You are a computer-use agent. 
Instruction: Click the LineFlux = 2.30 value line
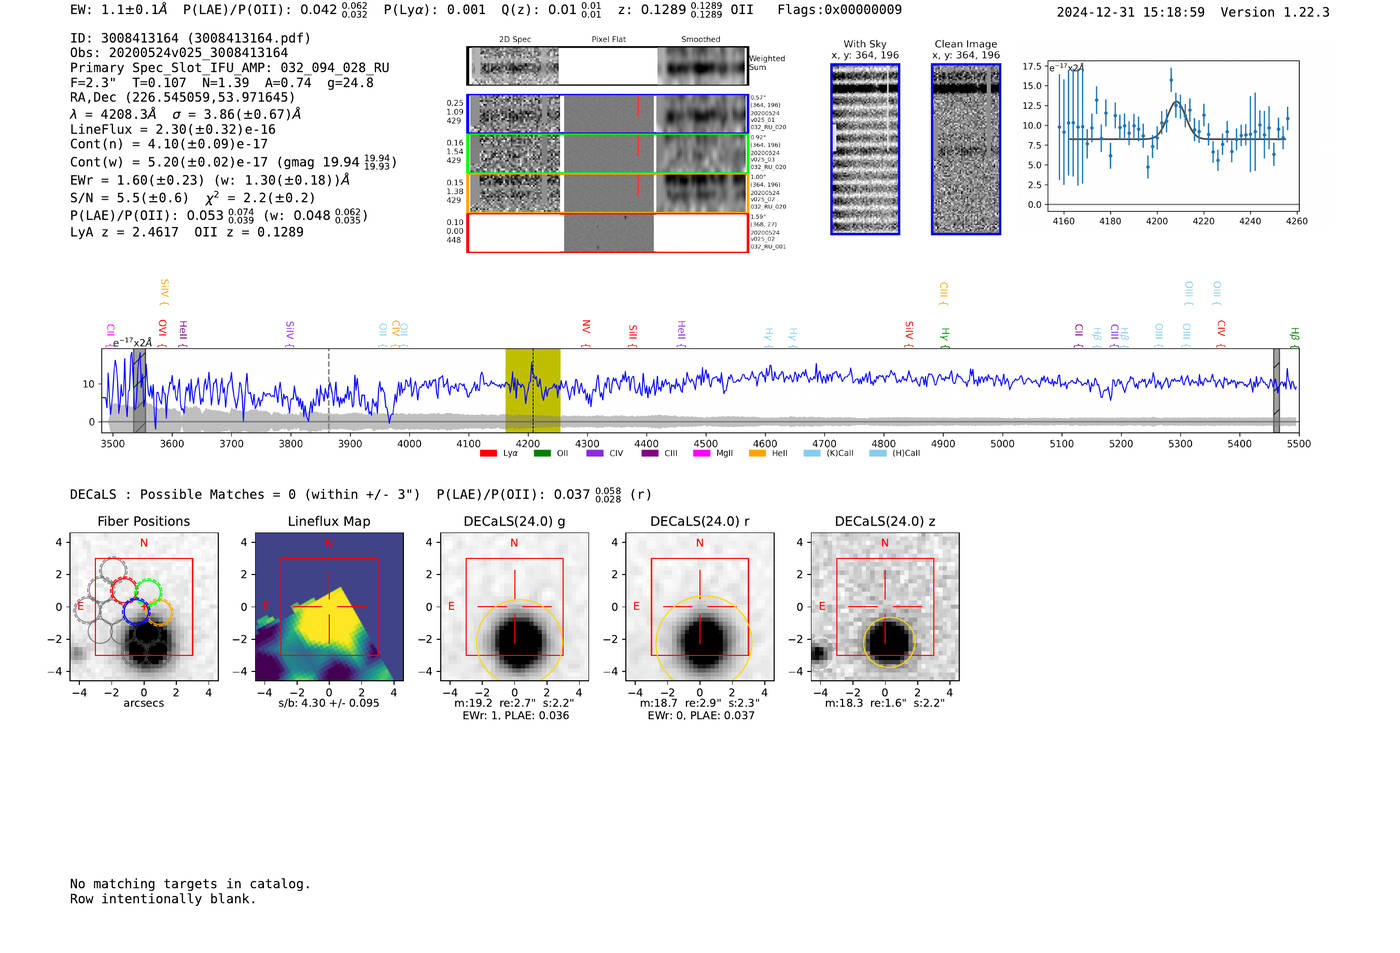coord(173,129)
